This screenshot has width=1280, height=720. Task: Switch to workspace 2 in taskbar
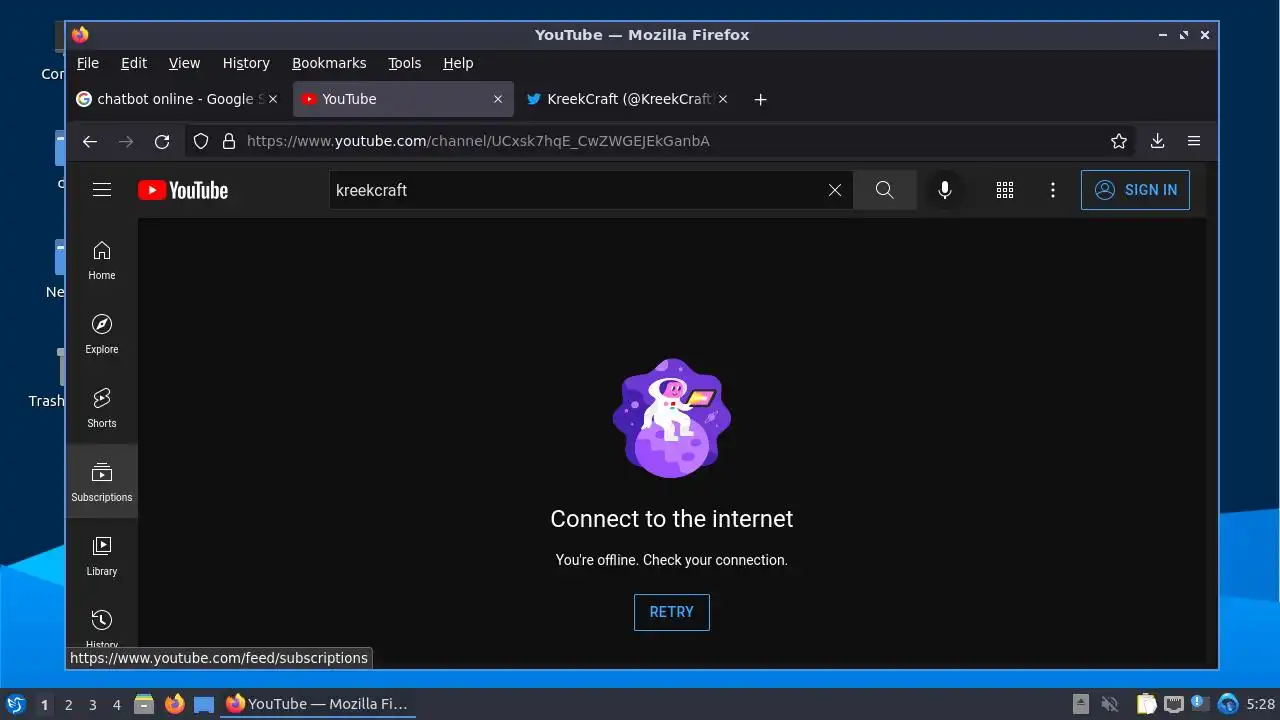[x=69, y=705]
